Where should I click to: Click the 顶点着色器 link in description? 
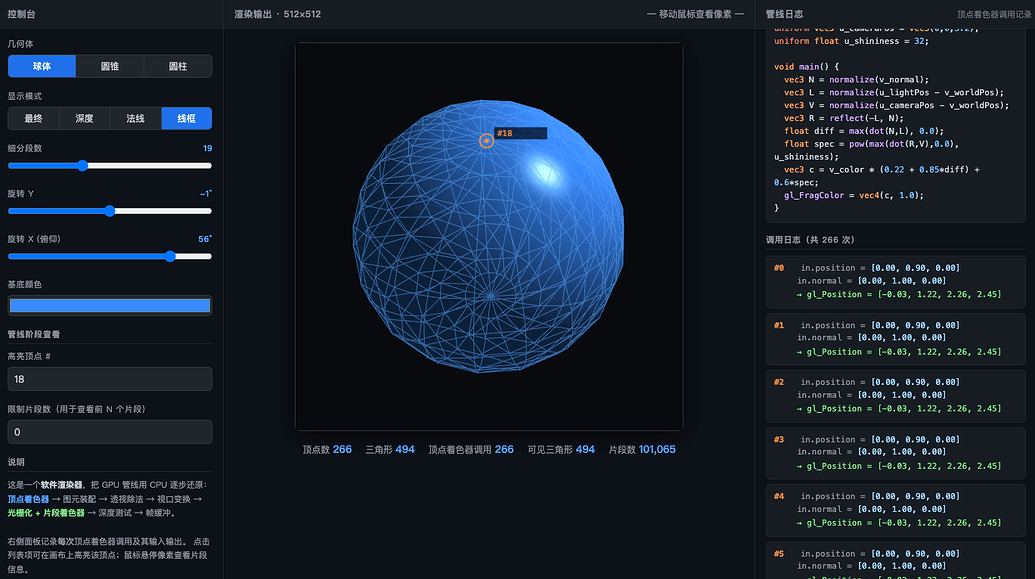[x=28, y=499]
